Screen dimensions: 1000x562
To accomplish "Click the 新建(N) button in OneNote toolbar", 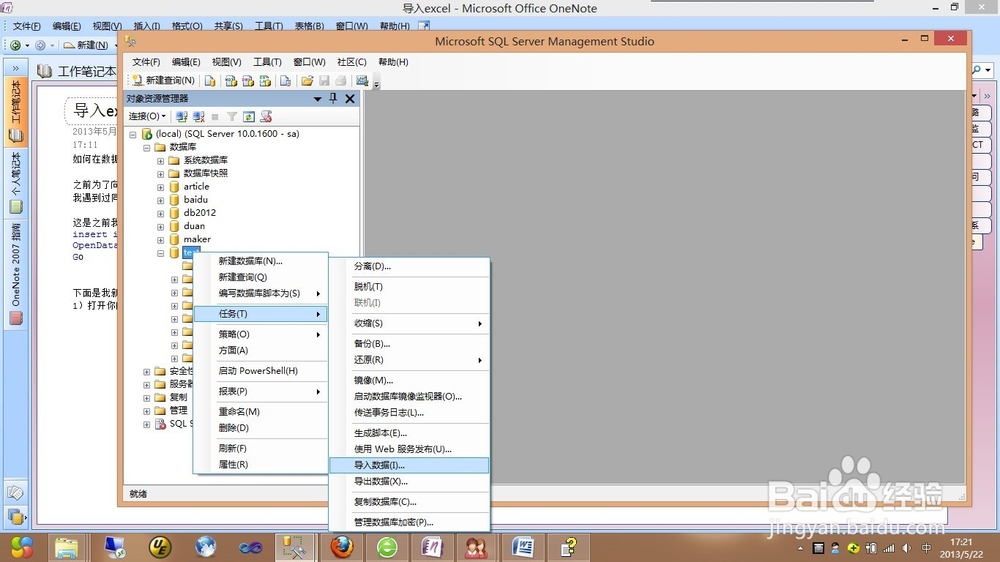I will click(86, 45).
